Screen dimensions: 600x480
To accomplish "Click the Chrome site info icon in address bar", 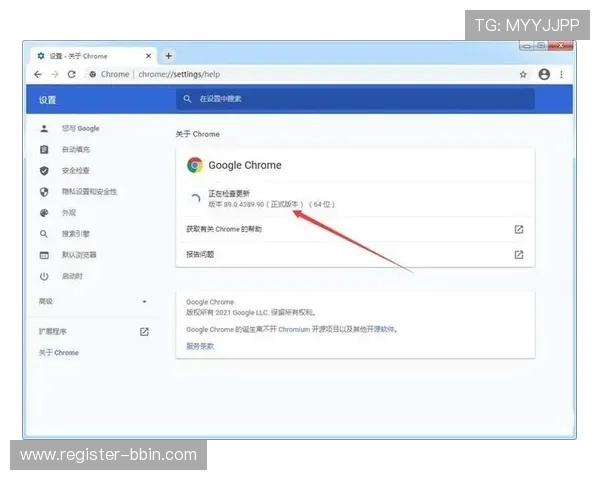I will coord(93,74).
